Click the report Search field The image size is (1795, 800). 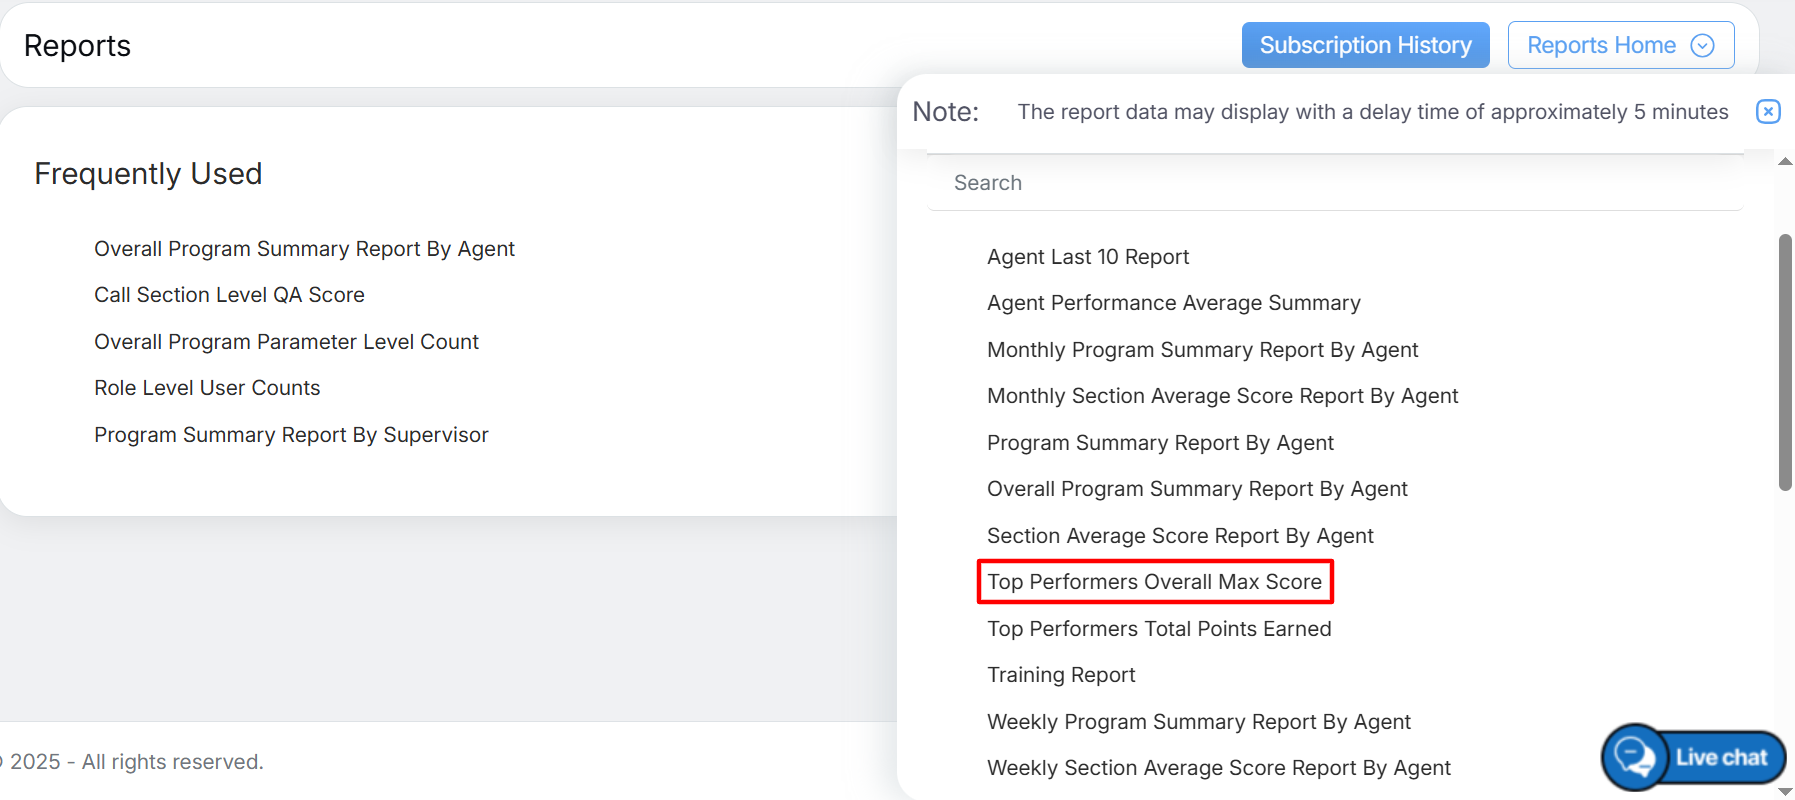point(1335,183)
